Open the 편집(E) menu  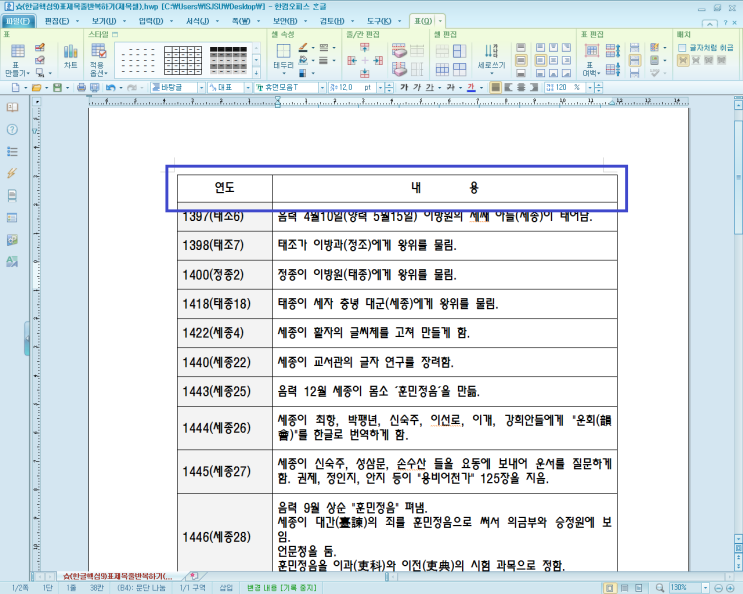point(57,21)
